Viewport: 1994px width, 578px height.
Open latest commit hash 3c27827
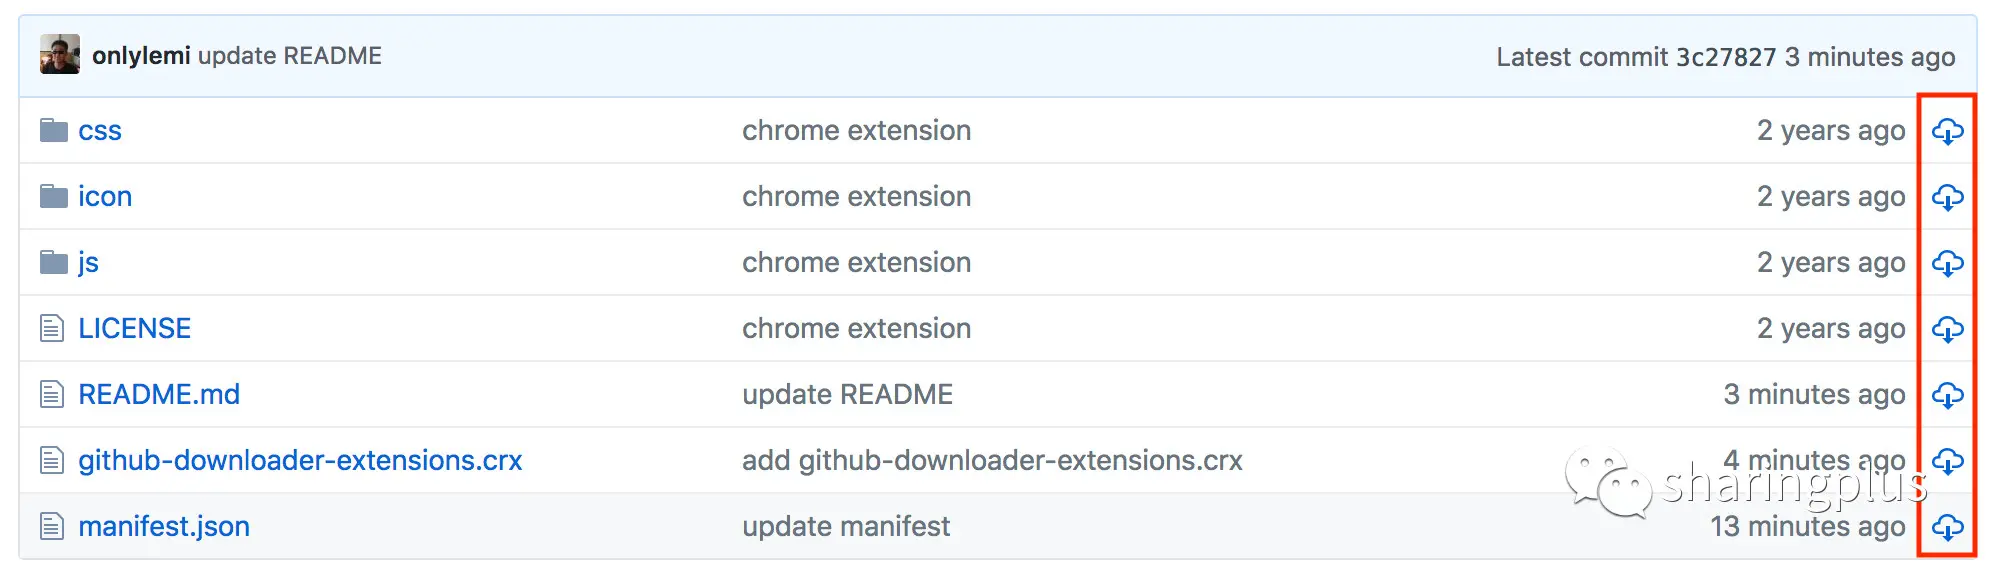[1726, 57]
